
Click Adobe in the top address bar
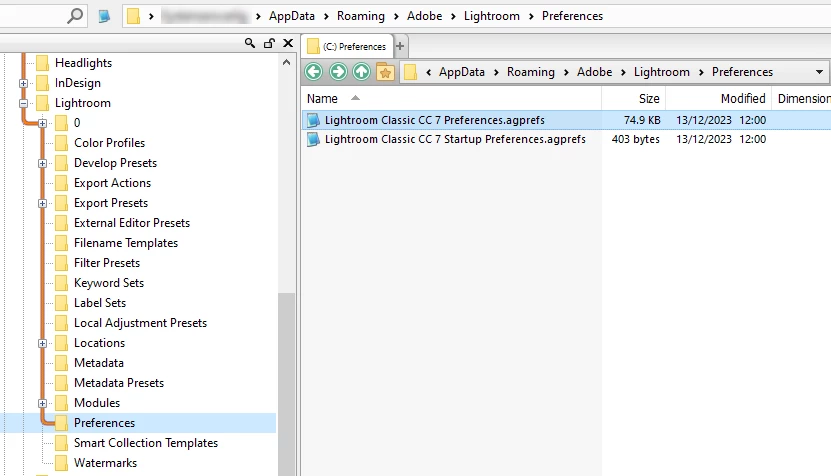pyautogui.click(x=425, y=16)
